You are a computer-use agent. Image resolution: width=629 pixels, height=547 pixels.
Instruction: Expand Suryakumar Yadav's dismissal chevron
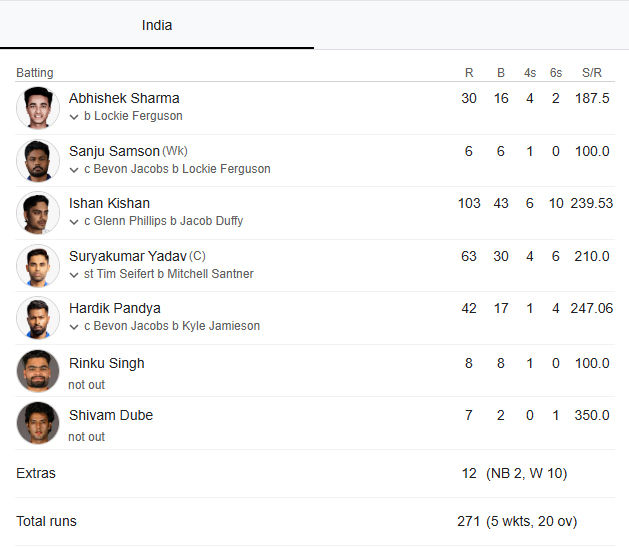(x=74, y=274)
